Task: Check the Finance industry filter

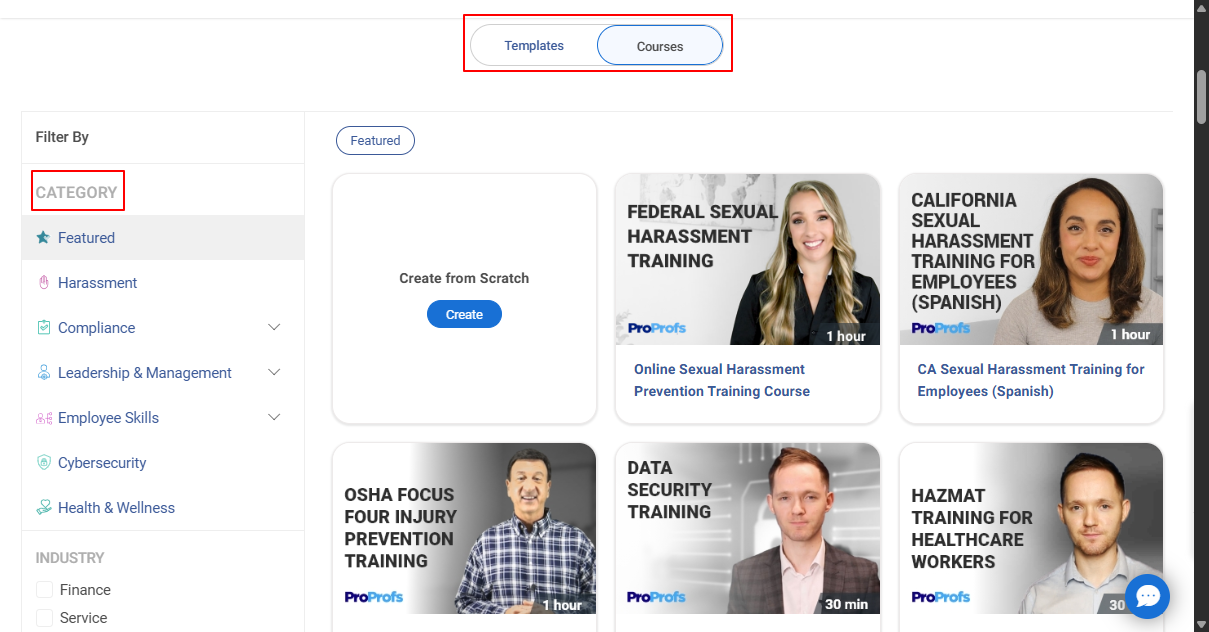Action: tap(44, 589)
